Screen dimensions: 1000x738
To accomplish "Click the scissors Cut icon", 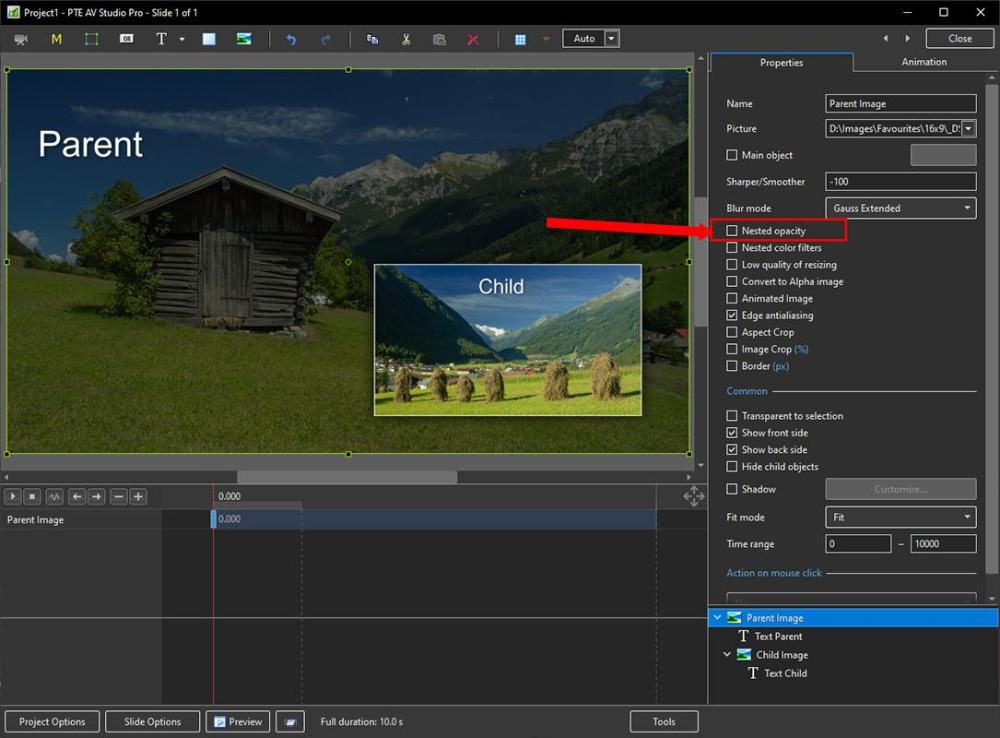I will click(x=406, y=39).
